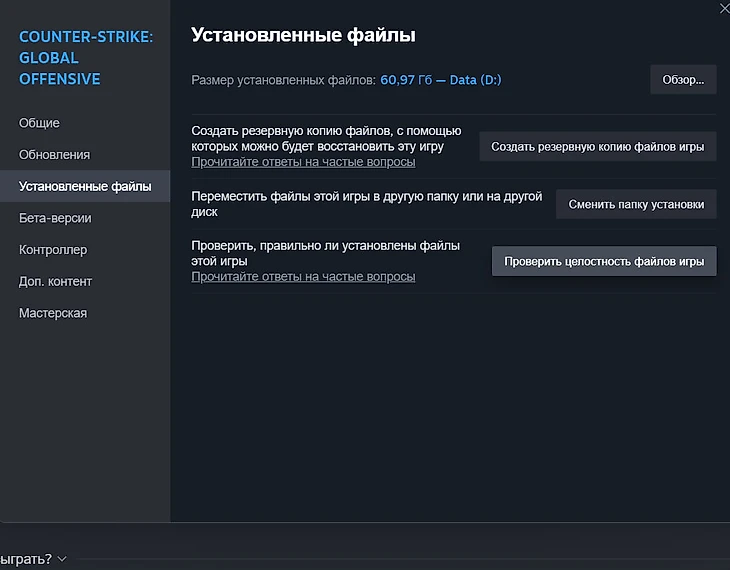Switch to the Обновления tab
This screenshot has width=730, height=570.
pos(54,155)
